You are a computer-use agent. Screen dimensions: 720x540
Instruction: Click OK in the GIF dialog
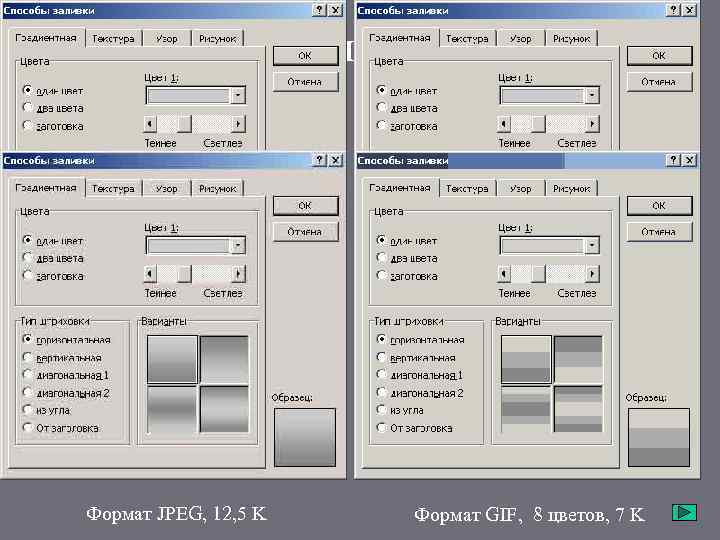tap(659, 206)
